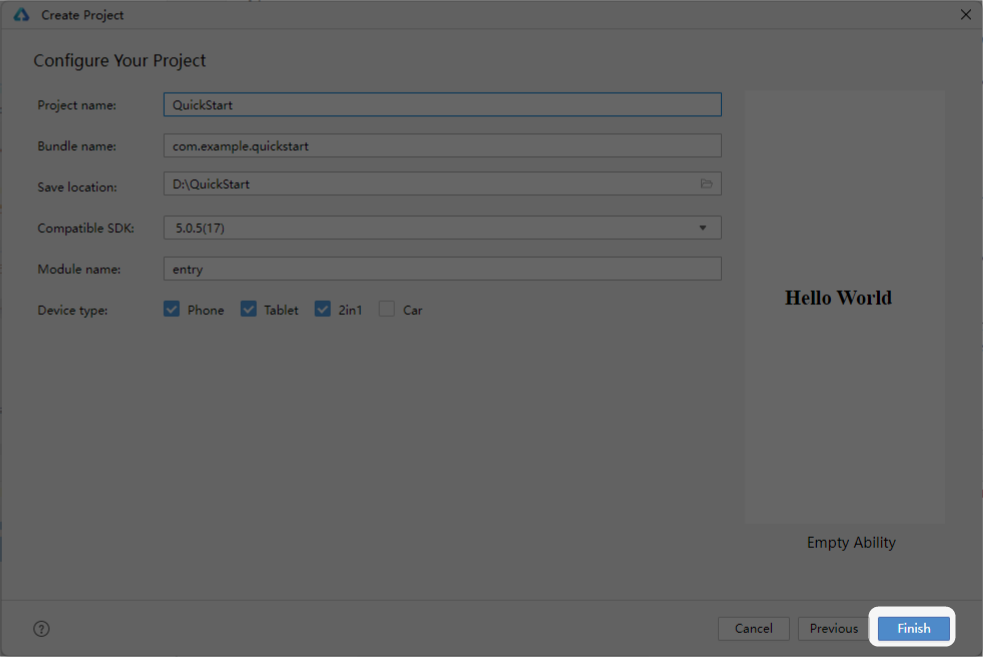Click the Device type label

[x=73, y=310]
